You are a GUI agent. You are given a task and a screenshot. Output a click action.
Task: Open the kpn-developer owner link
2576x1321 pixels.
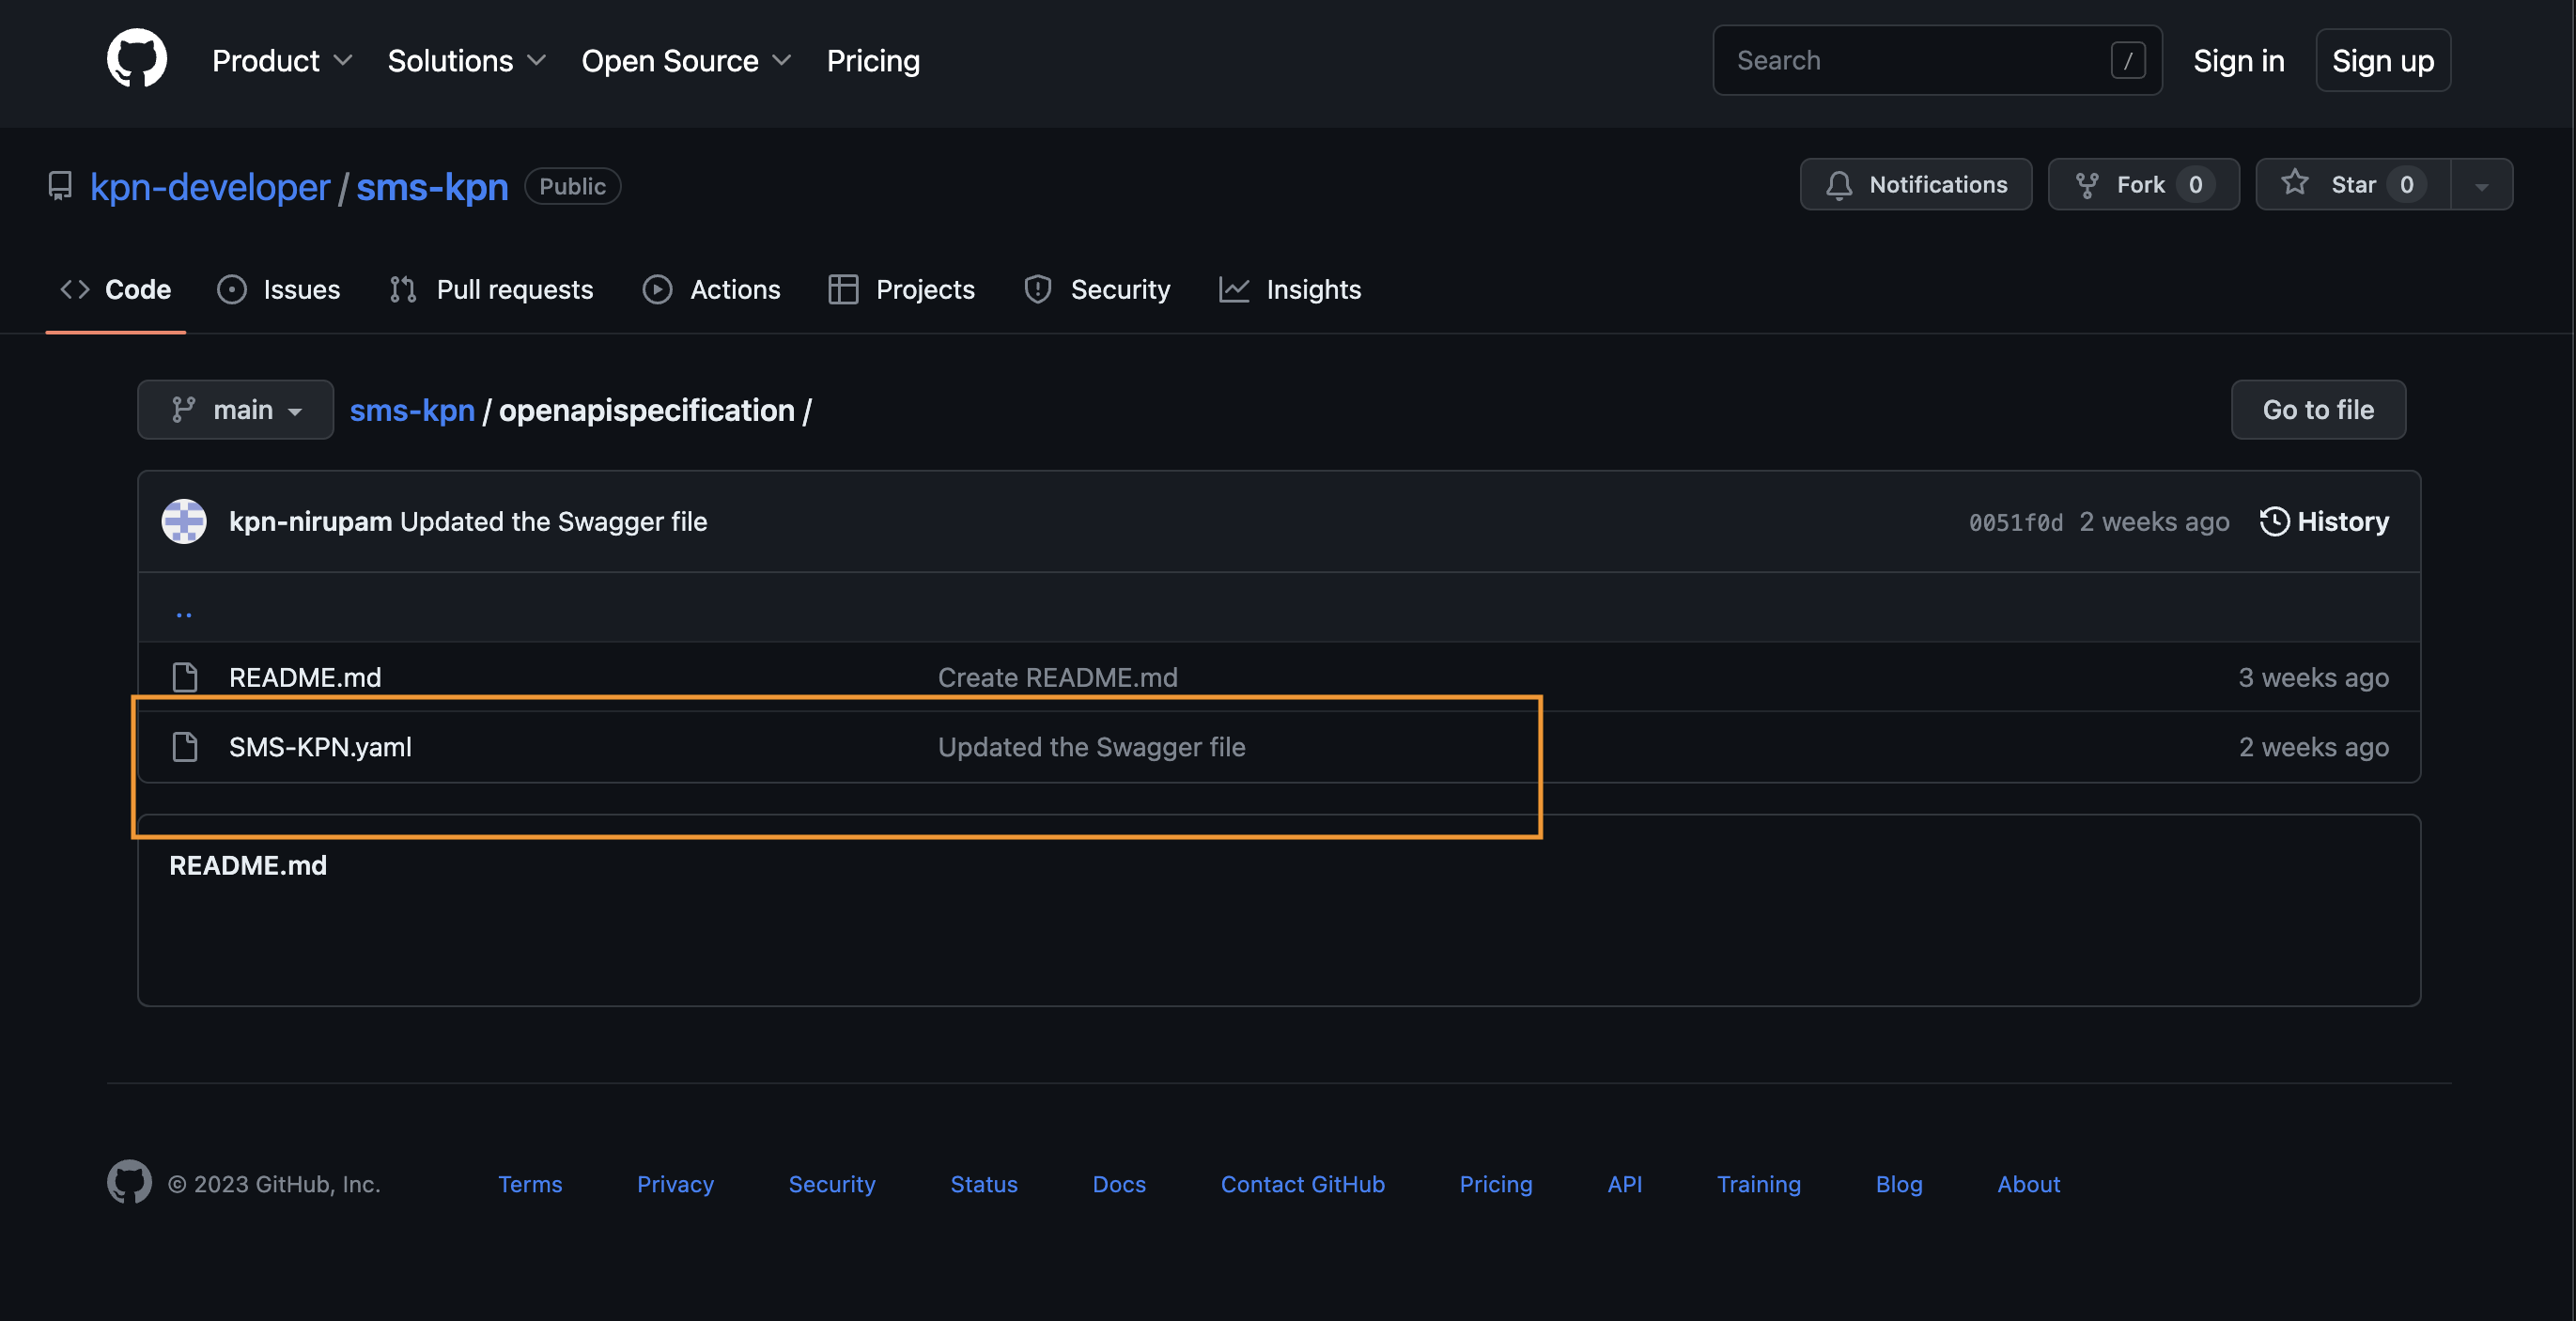210,187
